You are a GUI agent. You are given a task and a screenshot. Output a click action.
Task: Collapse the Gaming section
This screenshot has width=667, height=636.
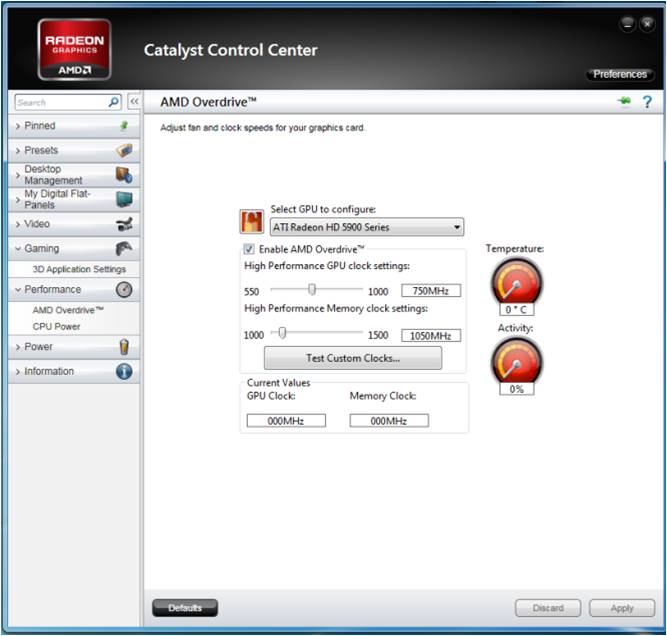74,248
